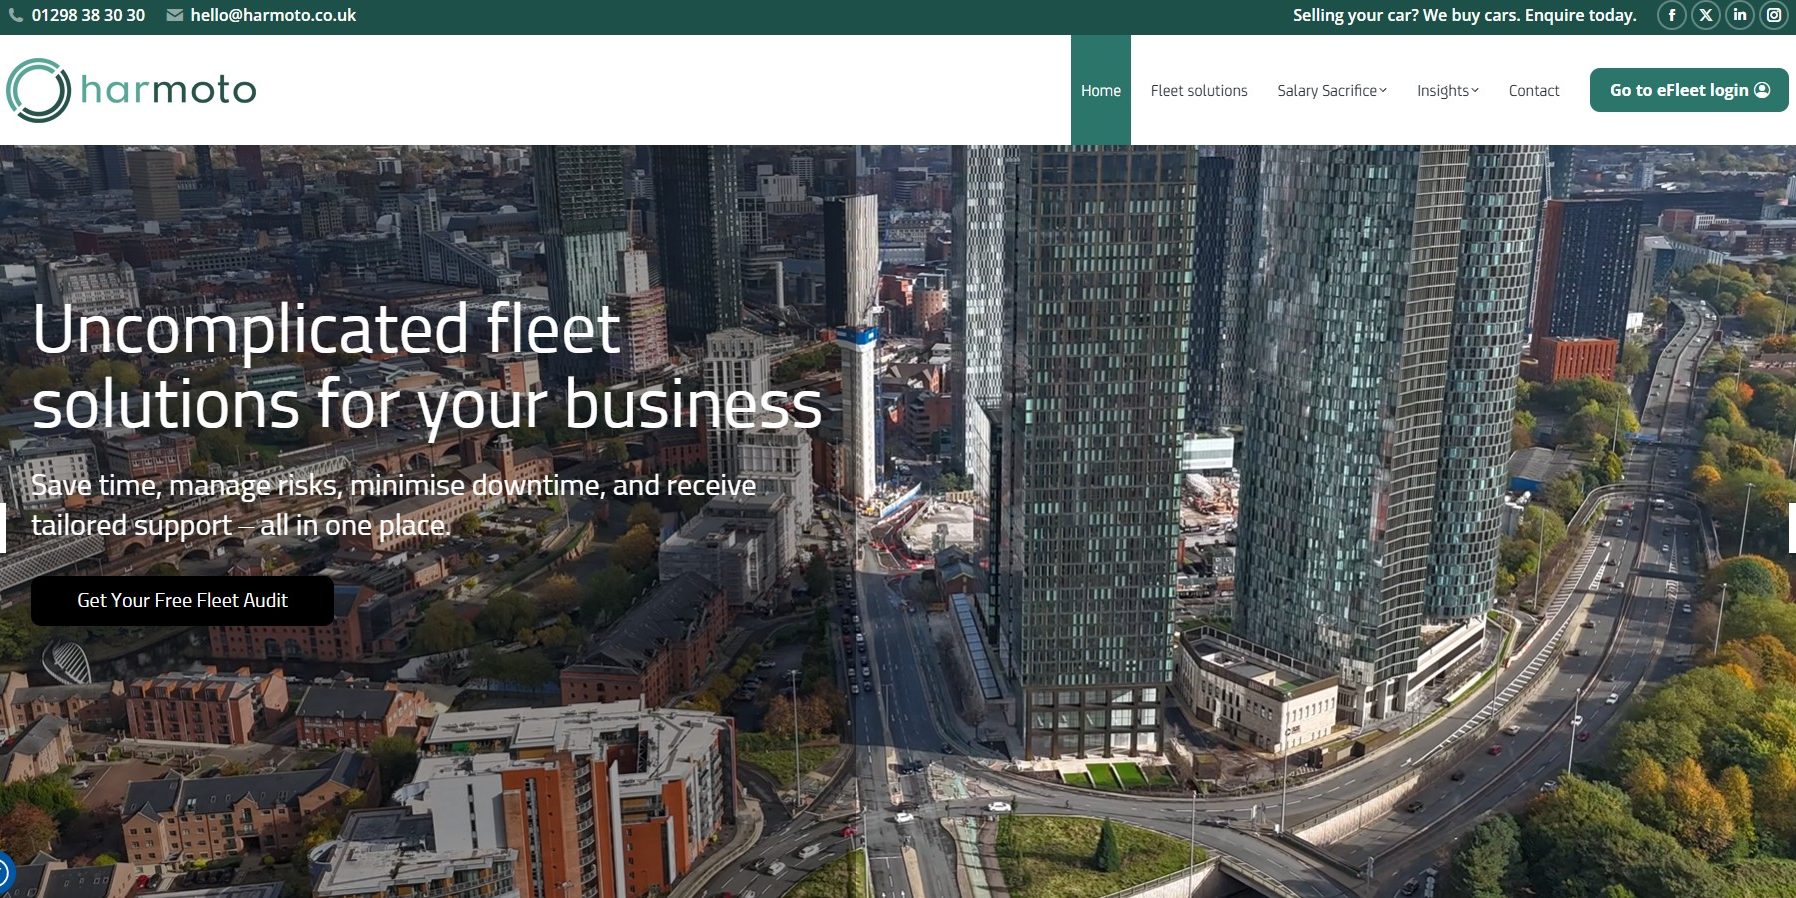Expand the Insights dropdown menu
1796x898 pixels.
(1447, 91)
